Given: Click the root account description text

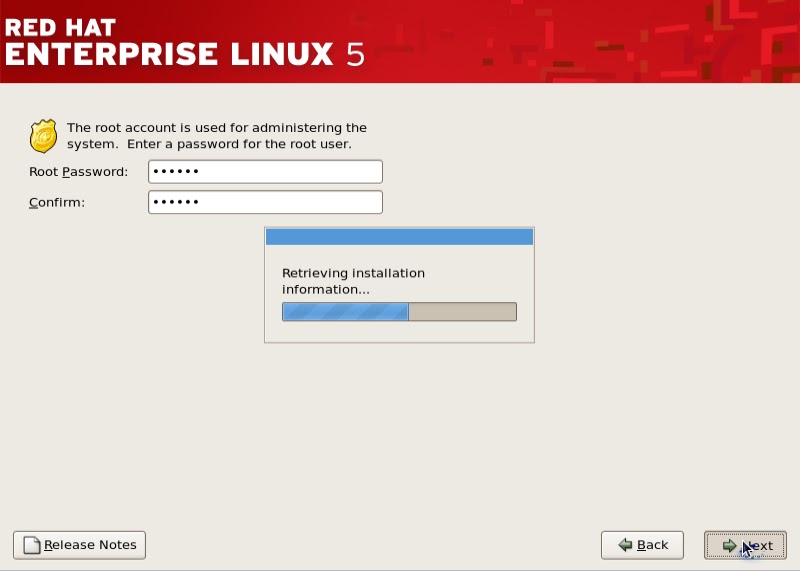Looking at the screenshot, I should pyautogui.click(x=217, y=136).
